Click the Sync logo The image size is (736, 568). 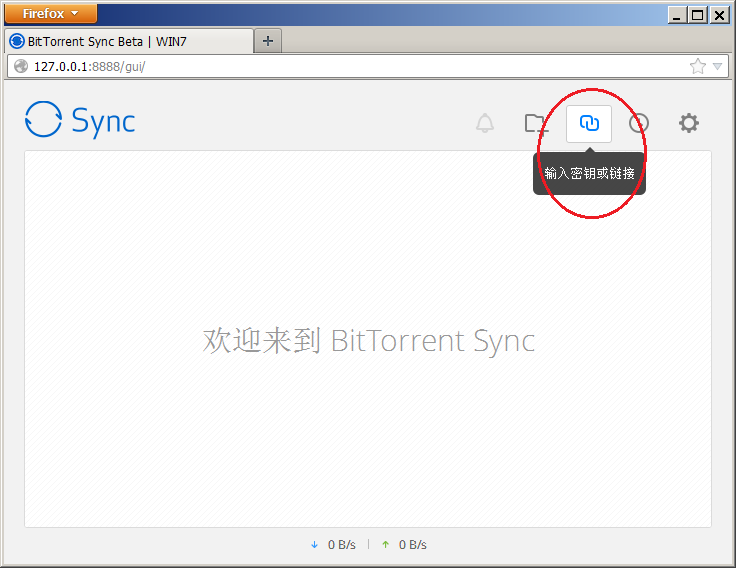80,120
